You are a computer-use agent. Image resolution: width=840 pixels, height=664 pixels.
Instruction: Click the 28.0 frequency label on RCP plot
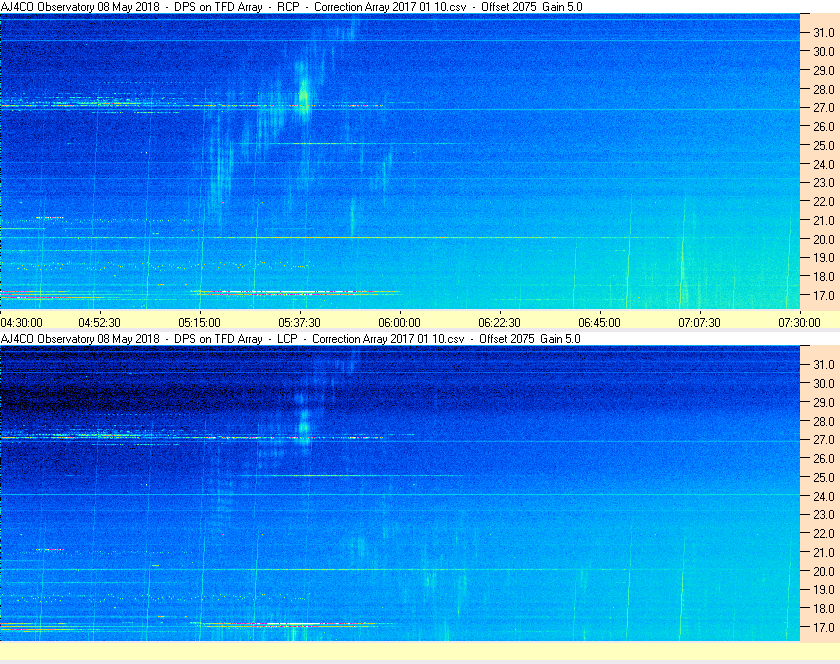tap(824, 89)
